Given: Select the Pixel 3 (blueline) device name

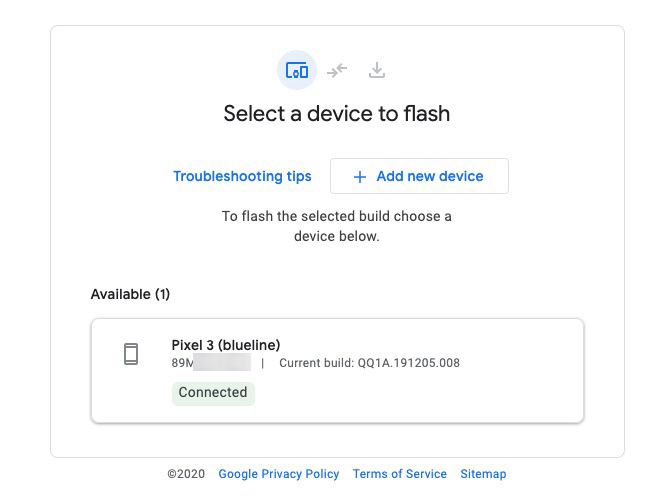Looking at the screenshot, I should (x=226, y=345).
